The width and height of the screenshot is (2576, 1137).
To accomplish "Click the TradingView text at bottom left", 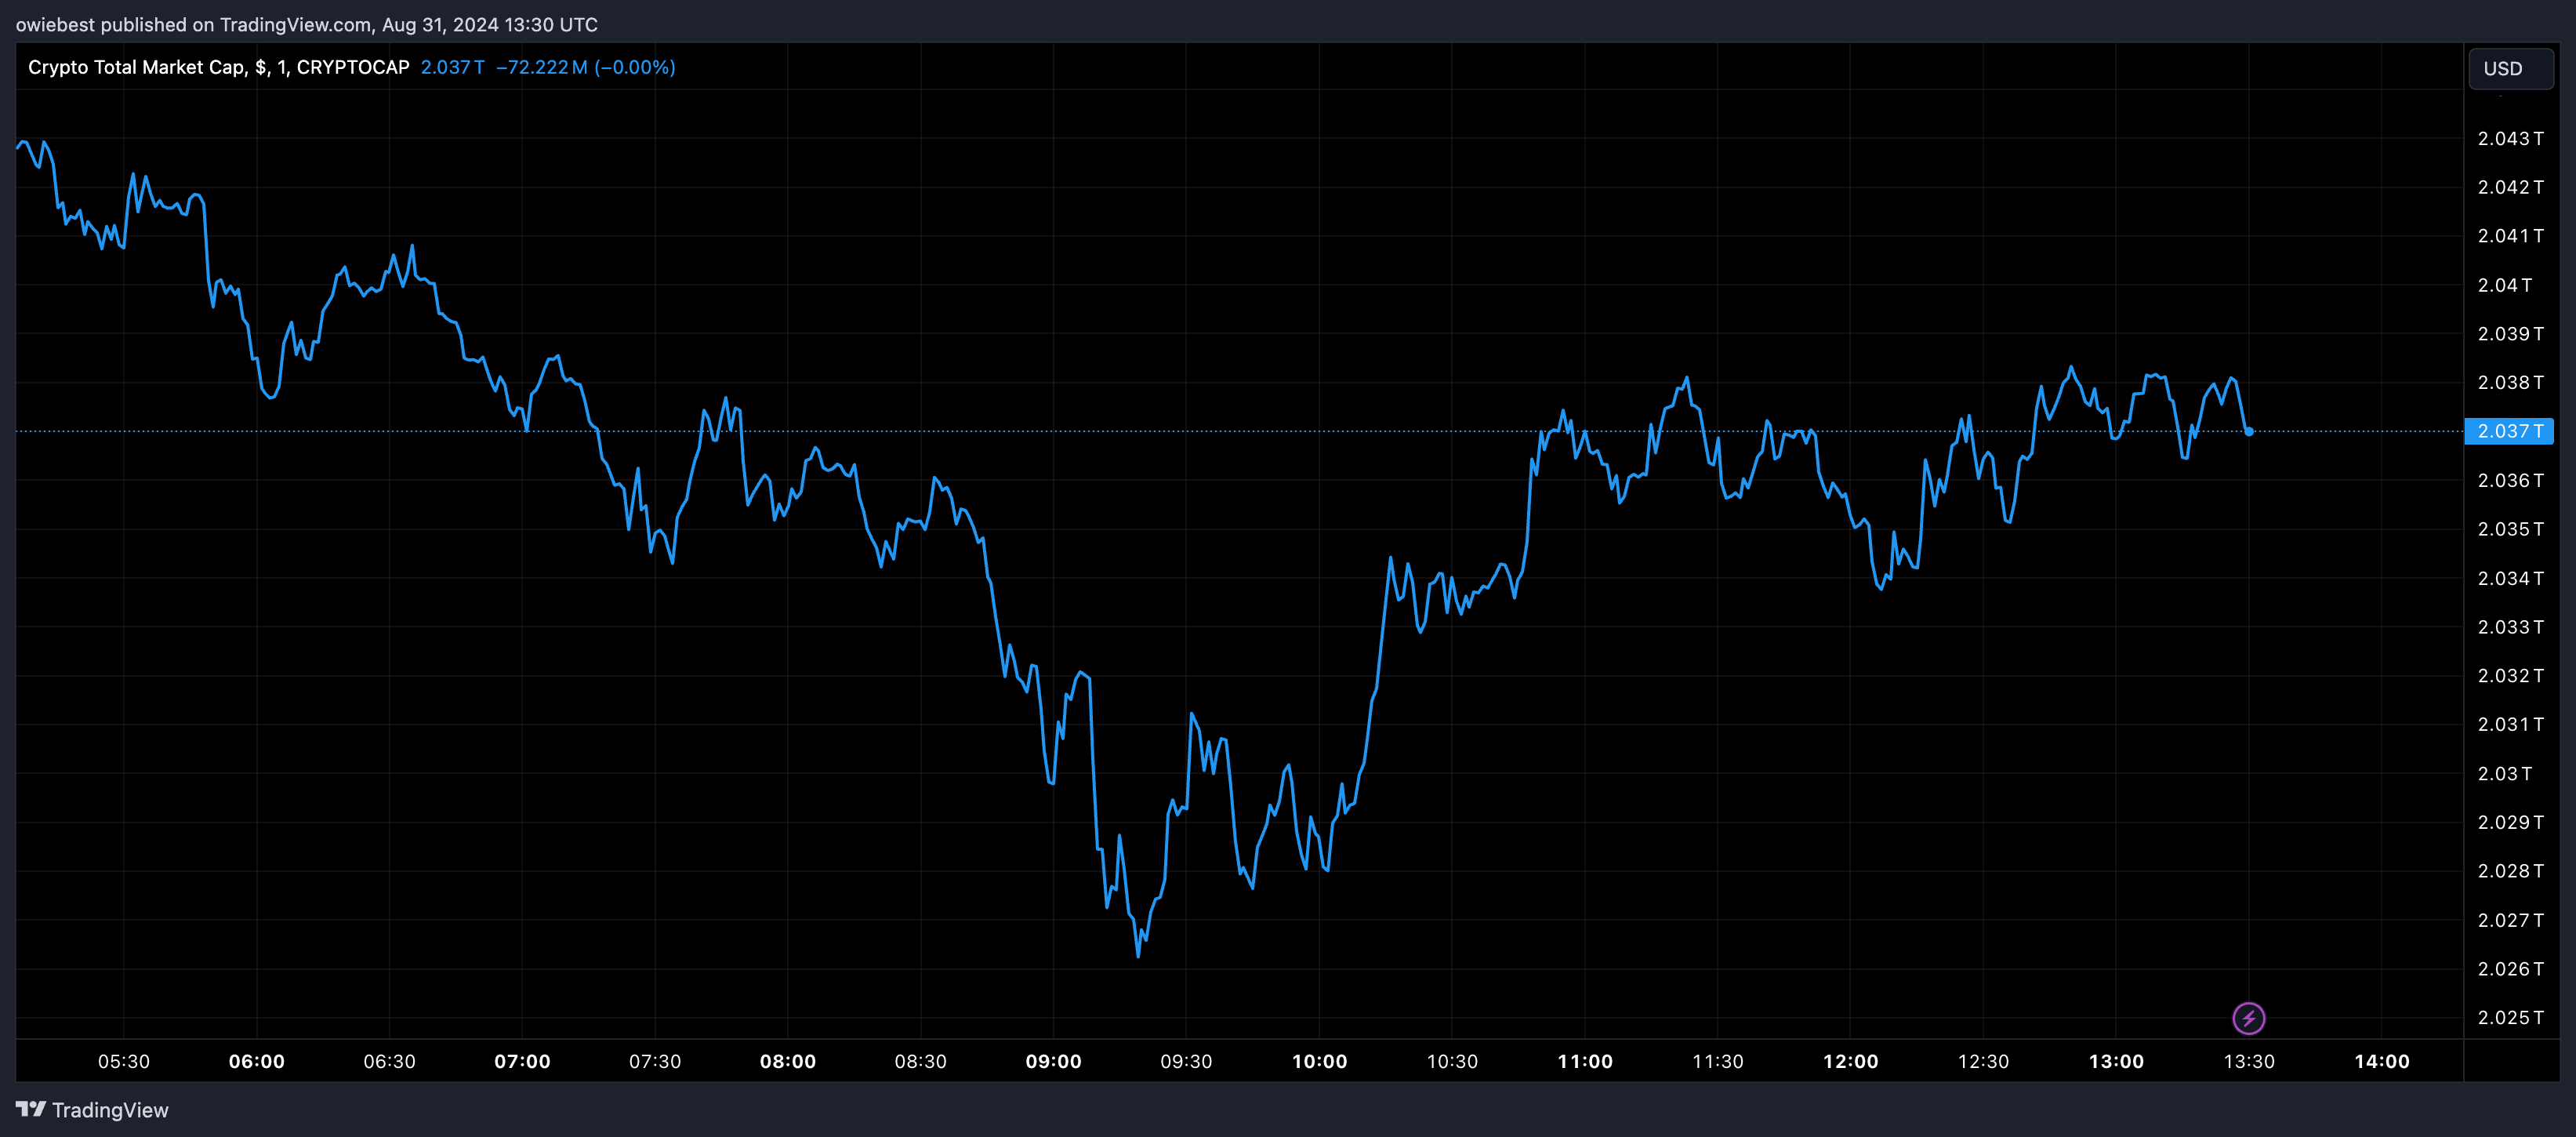I will [x=110, y=1110].
